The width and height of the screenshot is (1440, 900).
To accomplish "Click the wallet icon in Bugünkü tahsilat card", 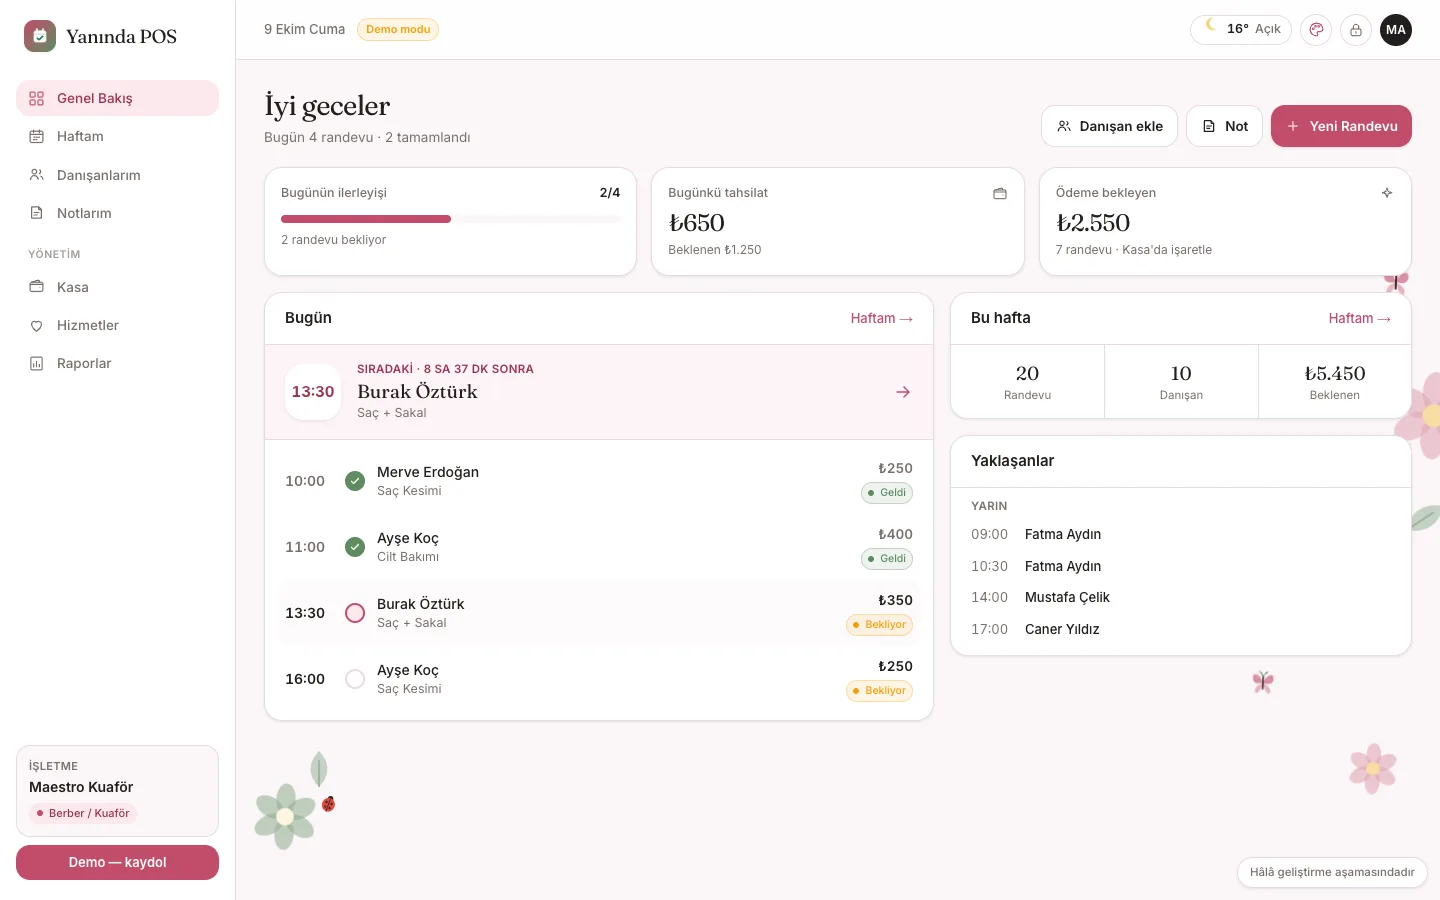I will pyautogui.click(x=1000, y=193).
